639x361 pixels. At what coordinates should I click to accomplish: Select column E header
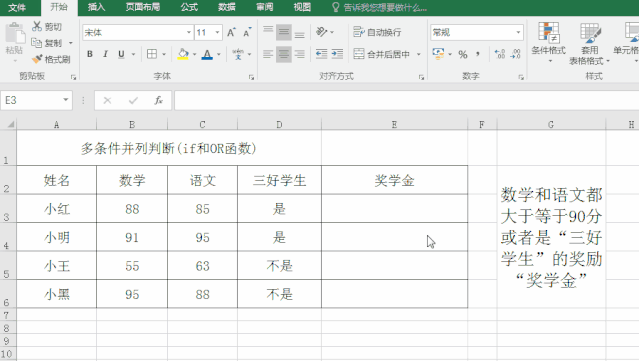(394, 124)
